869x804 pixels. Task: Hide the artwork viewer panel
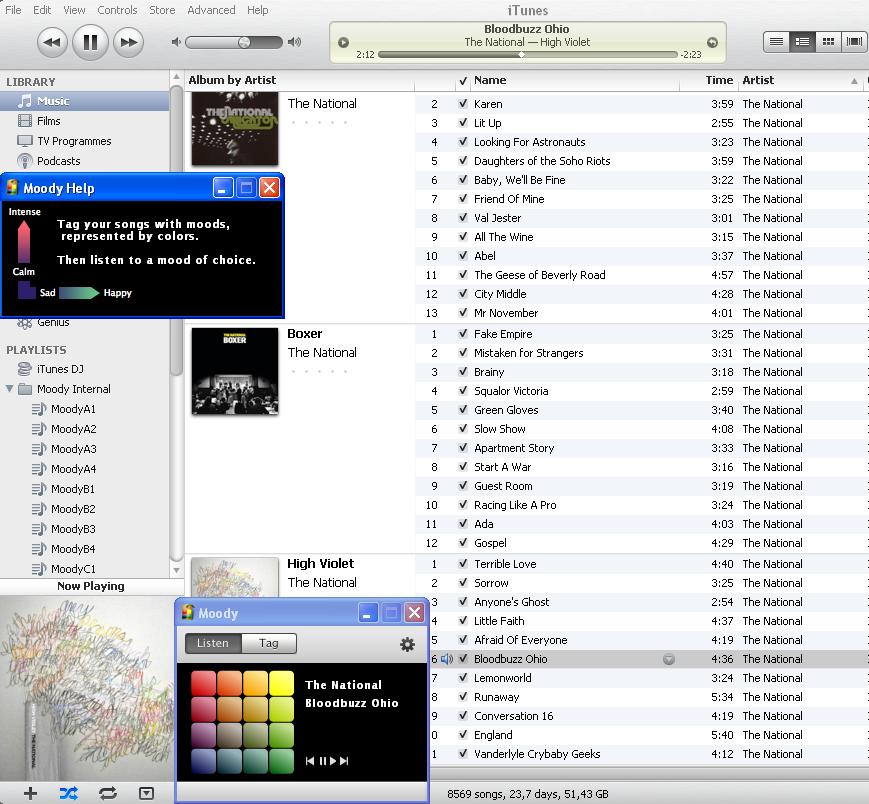tap(146, 793)
